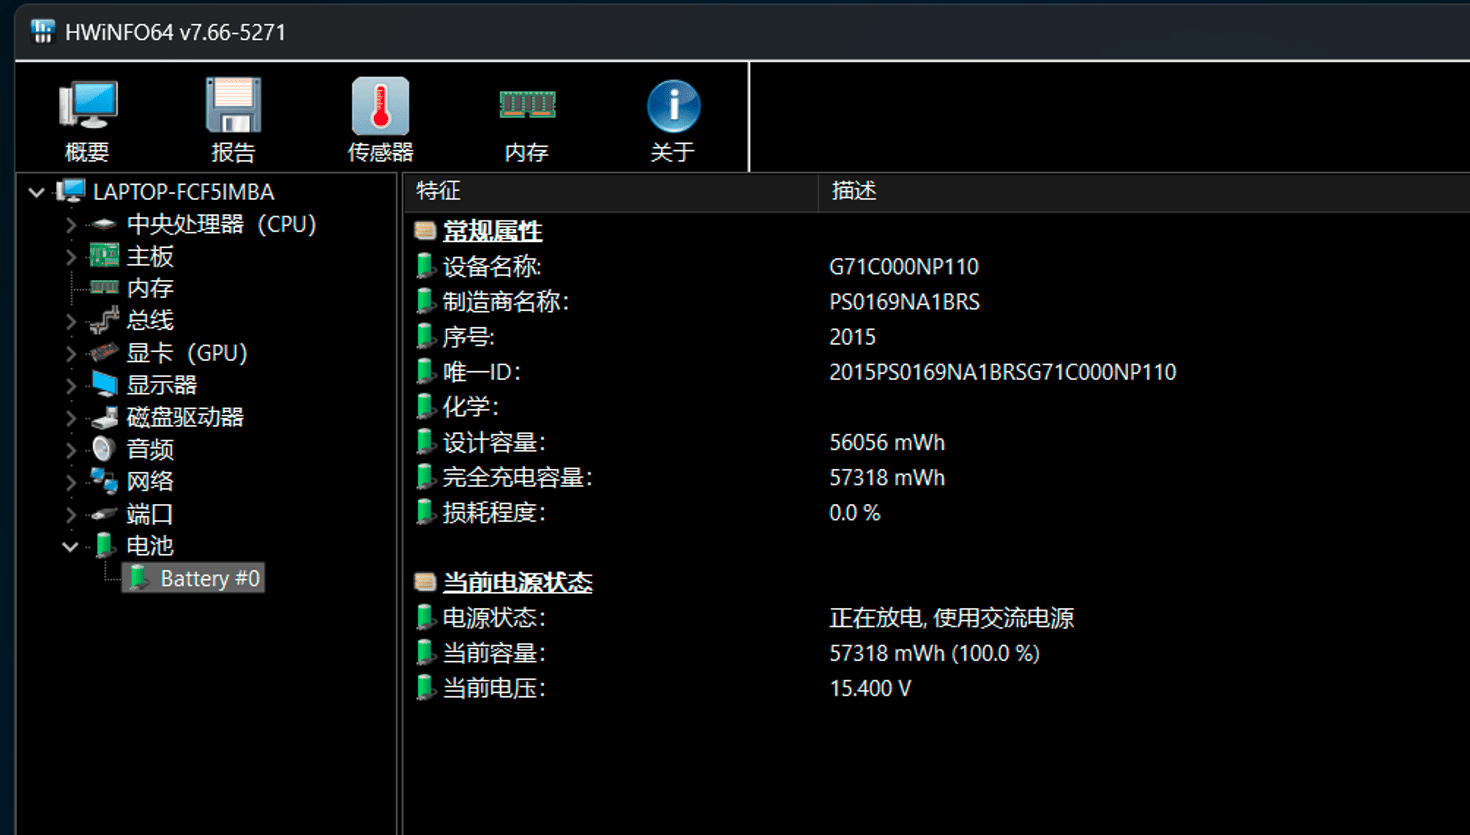Select Battery #0 in the tree
The width and height of the screenshot is (1470, 835).
point(209,578)
